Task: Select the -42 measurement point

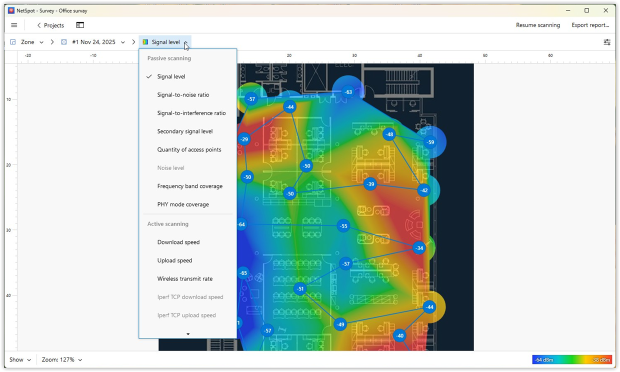Action: pyautogui.click(x=424, y=190)
